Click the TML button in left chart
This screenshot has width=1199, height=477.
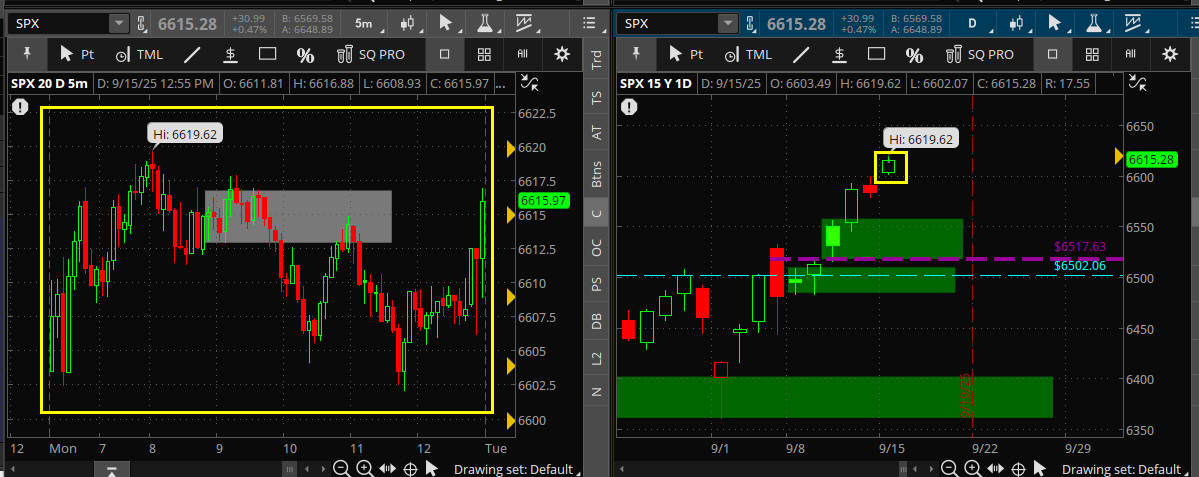(141, 55)
